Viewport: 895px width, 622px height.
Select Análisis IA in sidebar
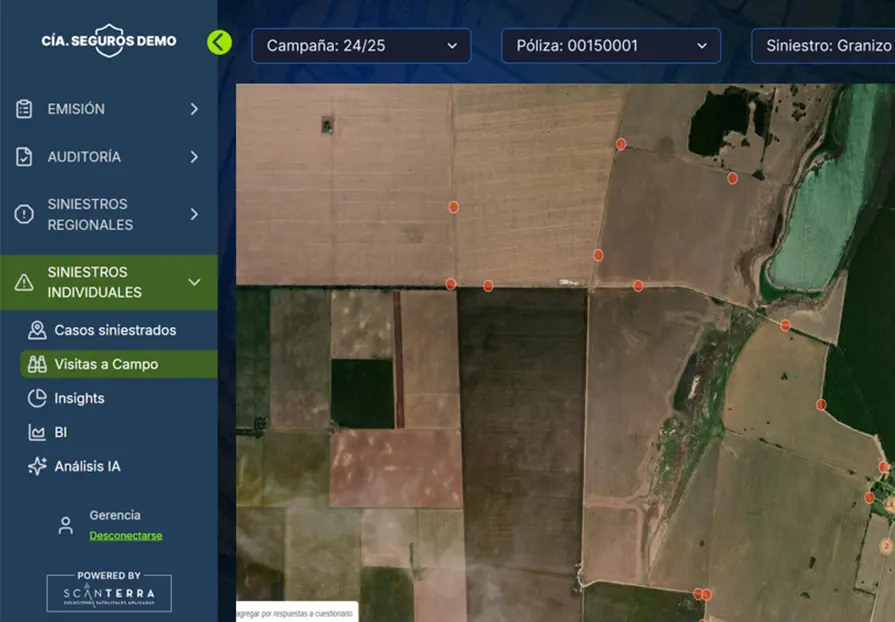(87, 466)
